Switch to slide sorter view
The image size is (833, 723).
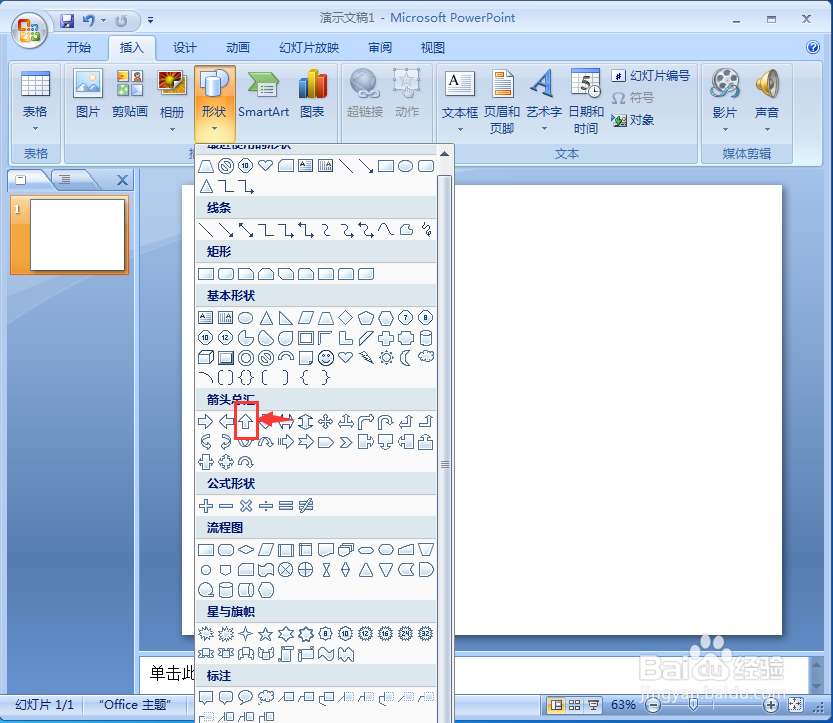575,705
